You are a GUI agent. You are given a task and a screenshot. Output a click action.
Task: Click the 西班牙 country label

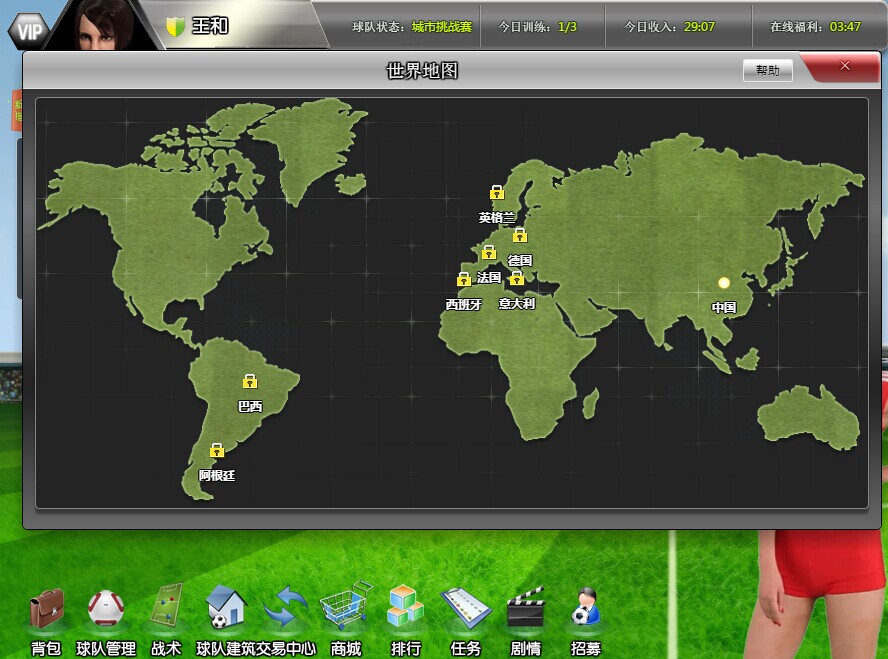pos(464,304)
